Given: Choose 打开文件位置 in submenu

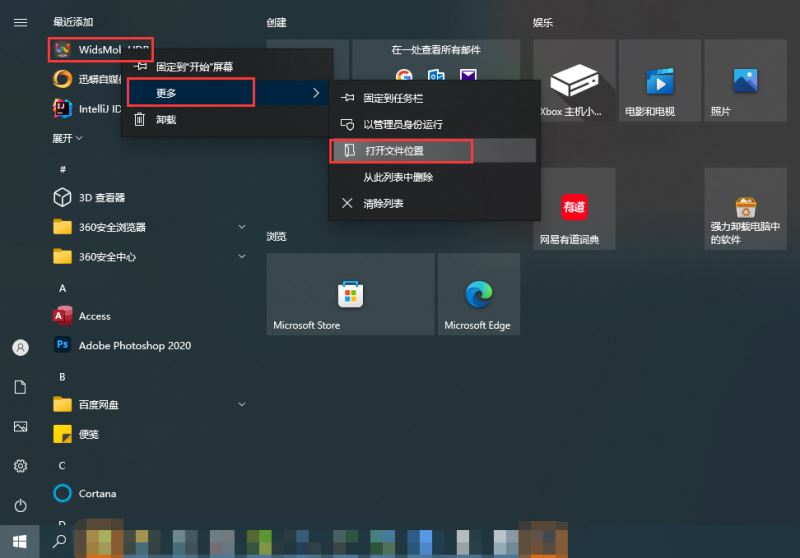Looking at the screenshot, I should (x=434, y=150).
